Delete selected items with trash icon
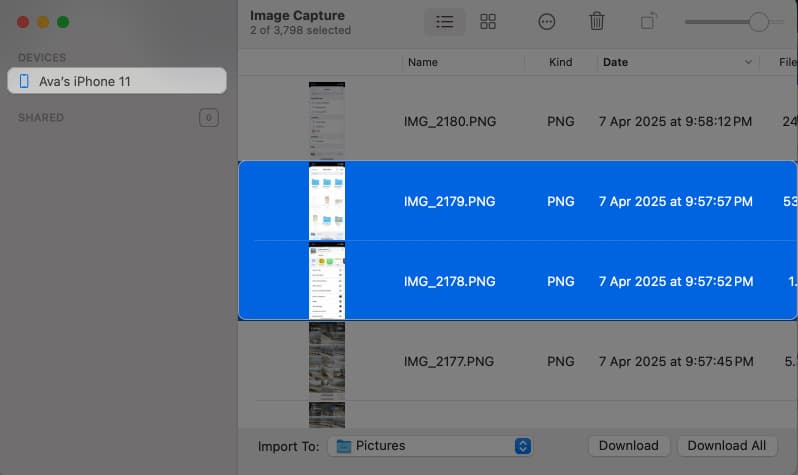 click(596, 21)
